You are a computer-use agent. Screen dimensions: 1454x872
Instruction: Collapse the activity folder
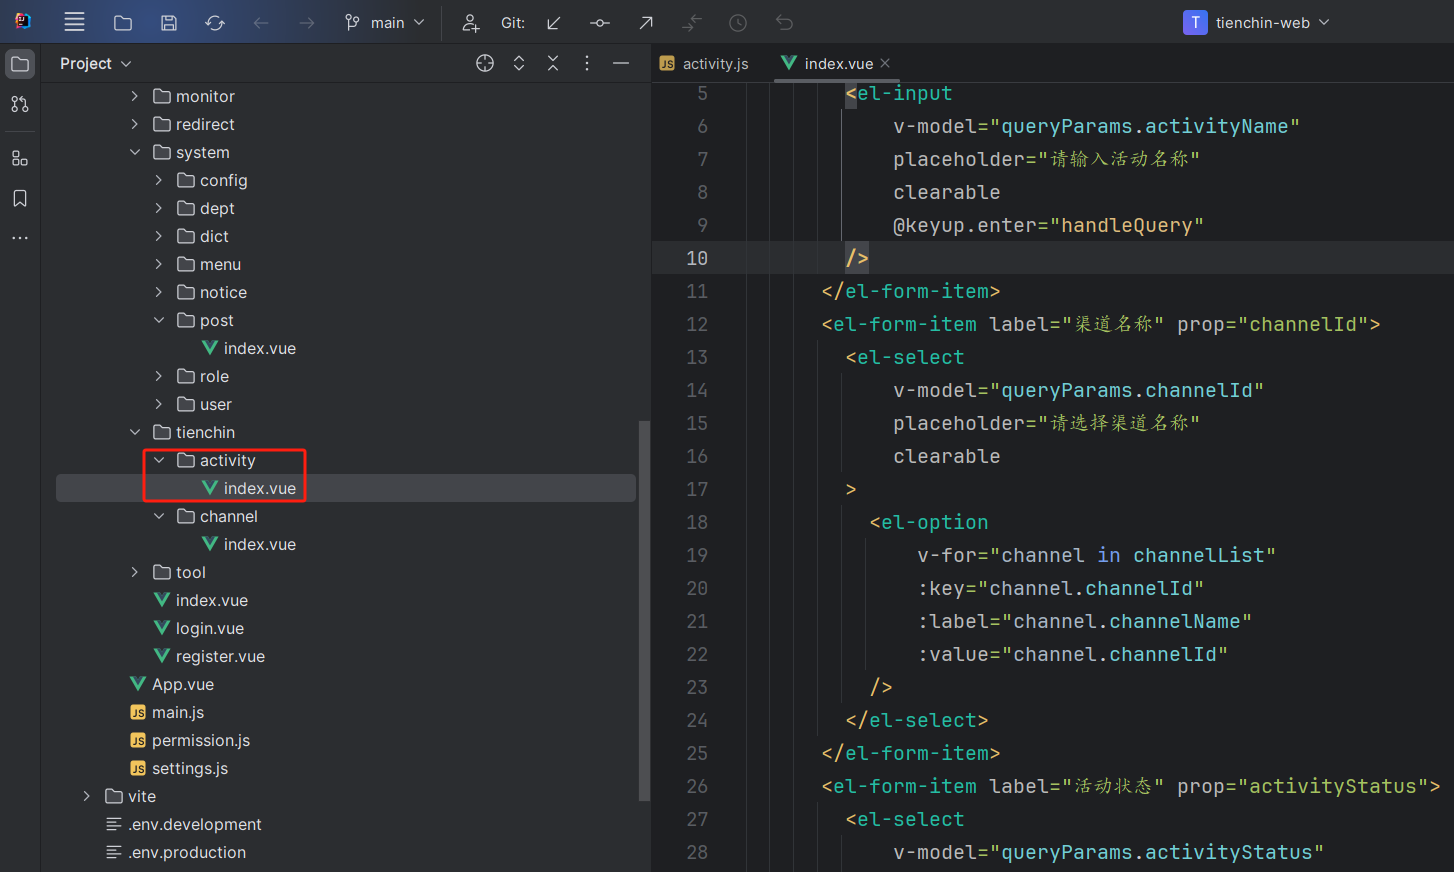[159, 460]
